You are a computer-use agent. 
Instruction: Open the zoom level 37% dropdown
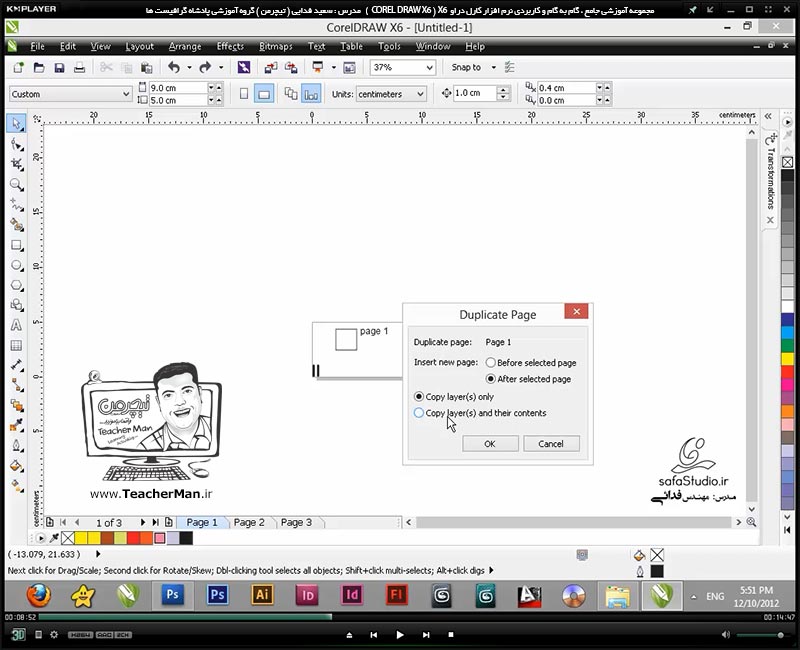[x=403, y=67]
